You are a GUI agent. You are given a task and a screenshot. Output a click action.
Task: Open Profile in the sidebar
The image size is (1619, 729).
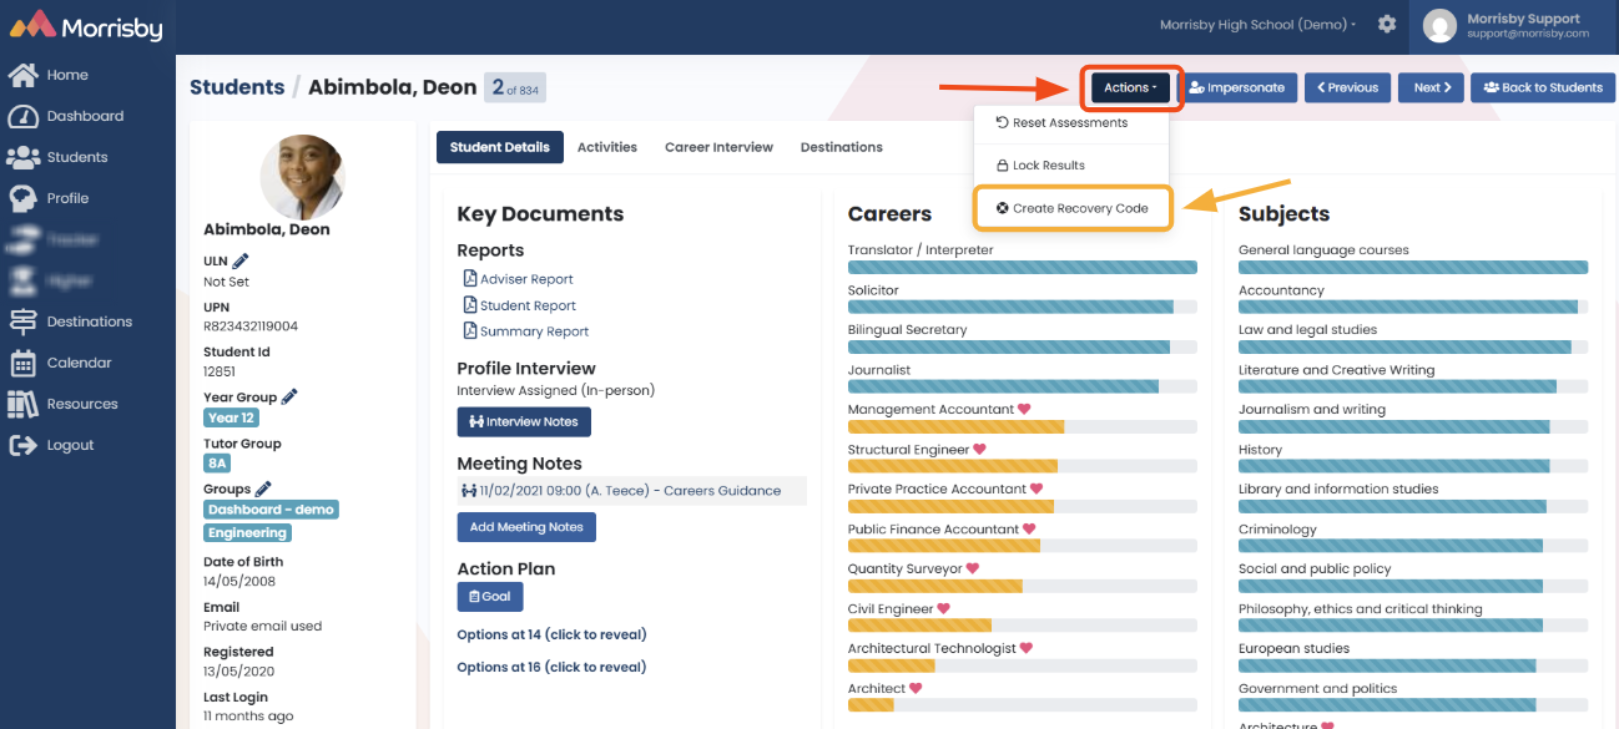click(48, 198)
